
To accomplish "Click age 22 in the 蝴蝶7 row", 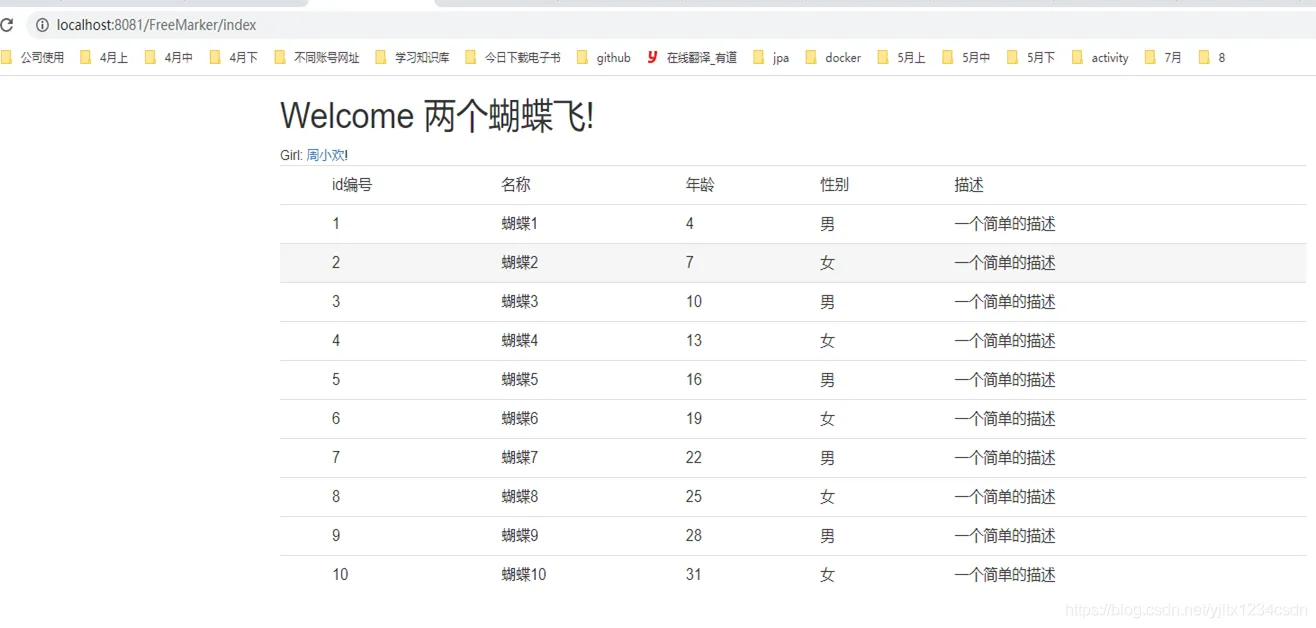I will 694,458.
